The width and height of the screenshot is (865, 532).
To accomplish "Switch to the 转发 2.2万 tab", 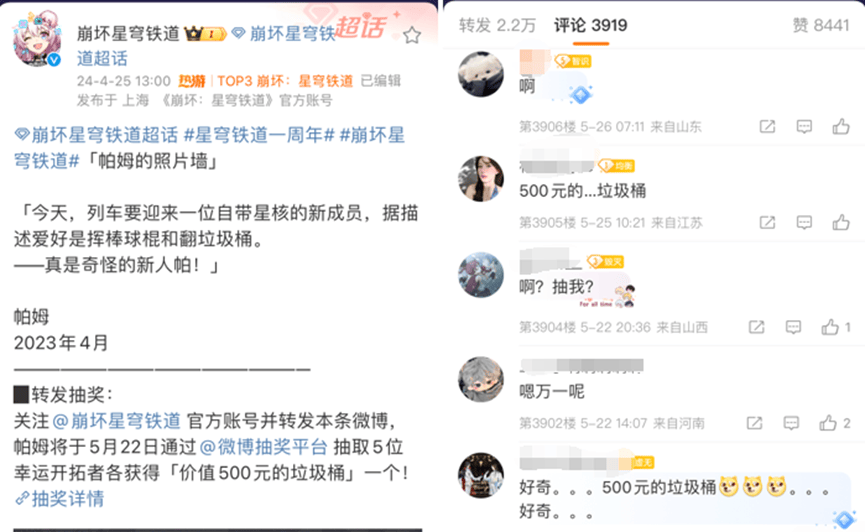I will click(x=497, y=25).
